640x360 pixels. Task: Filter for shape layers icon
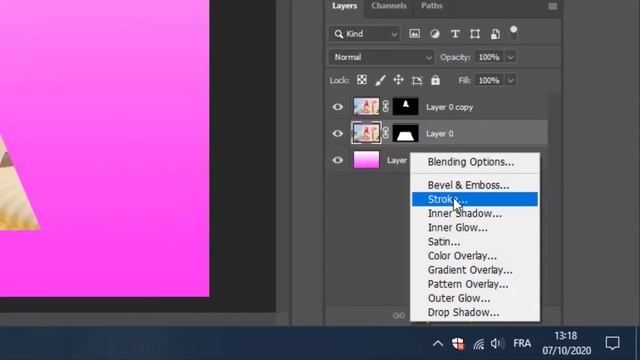coord(475,34)
